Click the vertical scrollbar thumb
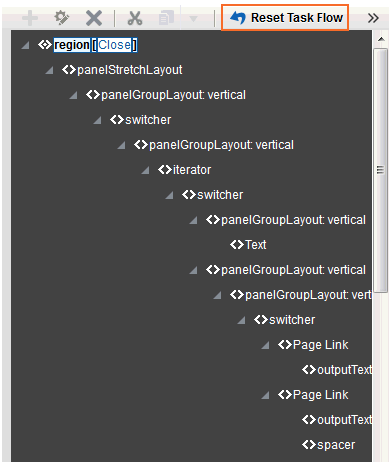This screenshot has width=389, height=462. (380, 170)
